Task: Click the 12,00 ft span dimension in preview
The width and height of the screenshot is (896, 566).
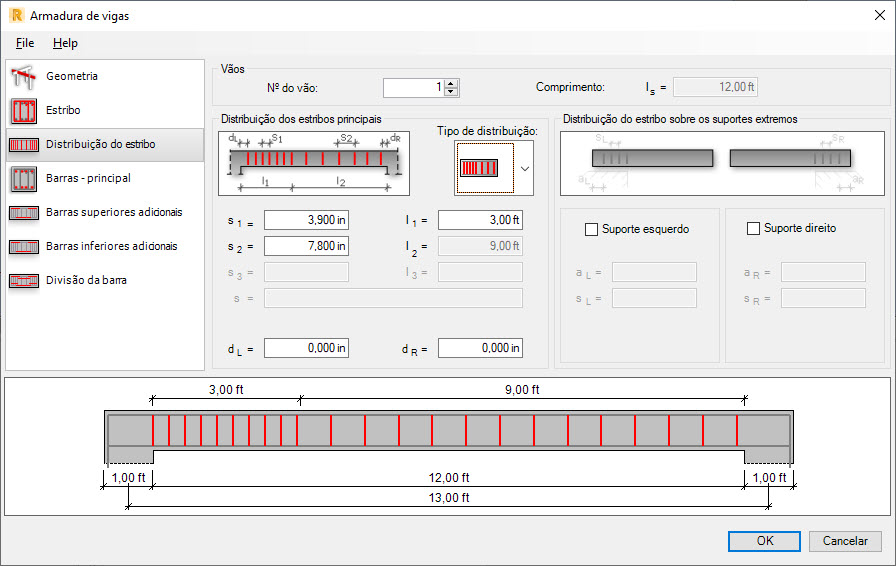Action: (x=449, y=478)
